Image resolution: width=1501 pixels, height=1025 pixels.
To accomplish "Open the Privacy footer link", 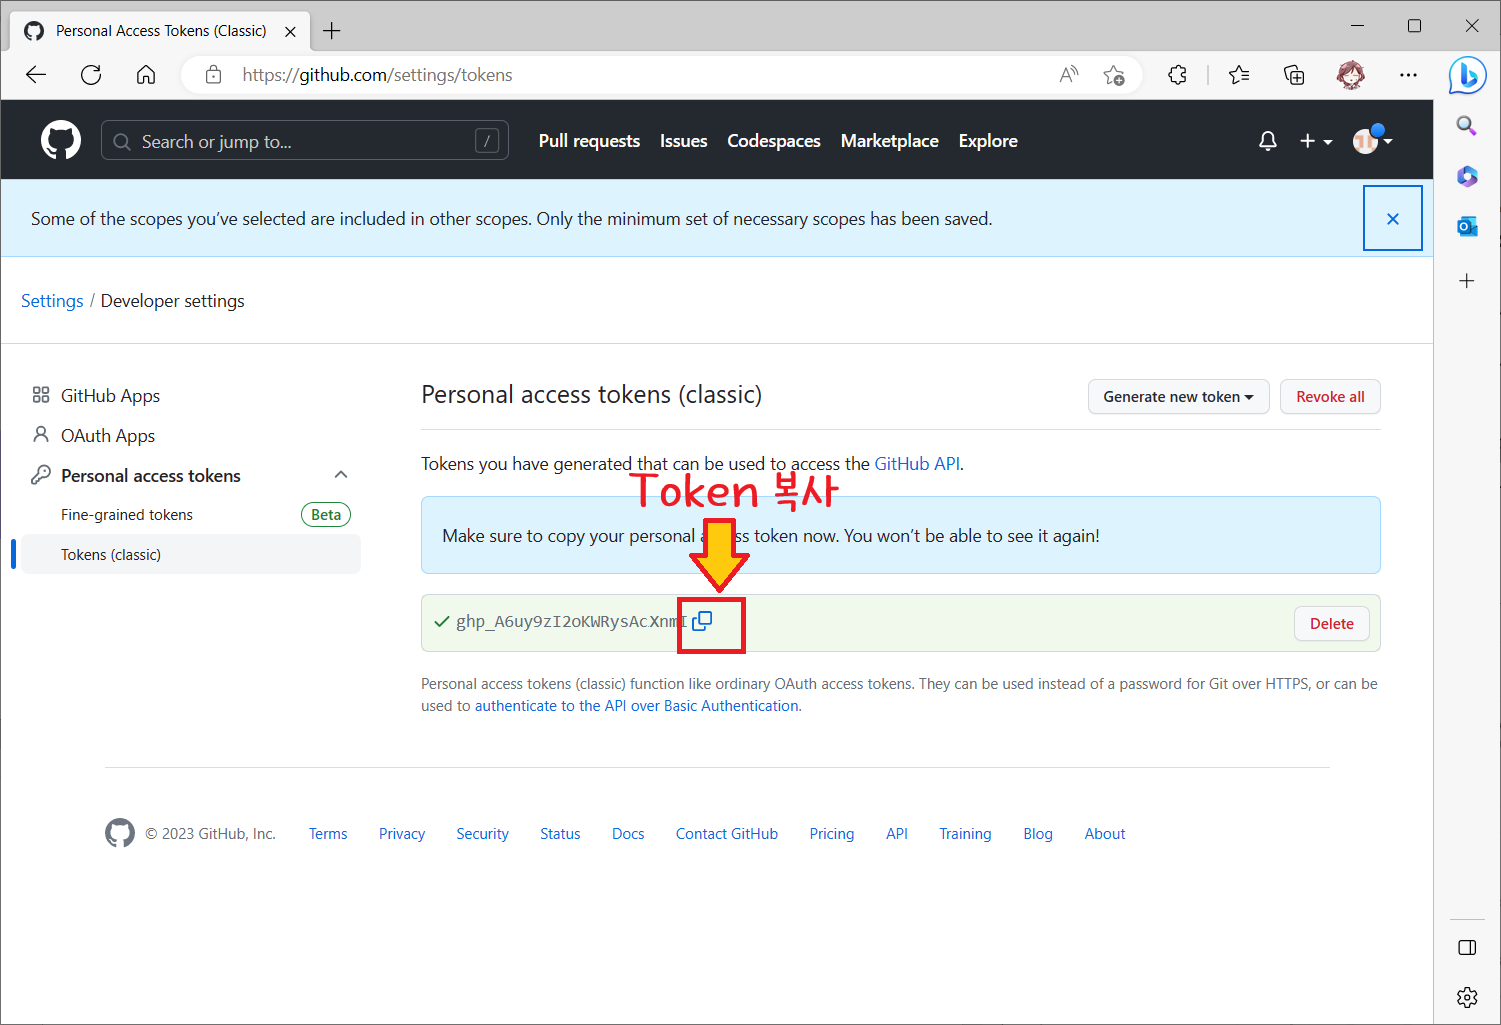I will point(402,834).
